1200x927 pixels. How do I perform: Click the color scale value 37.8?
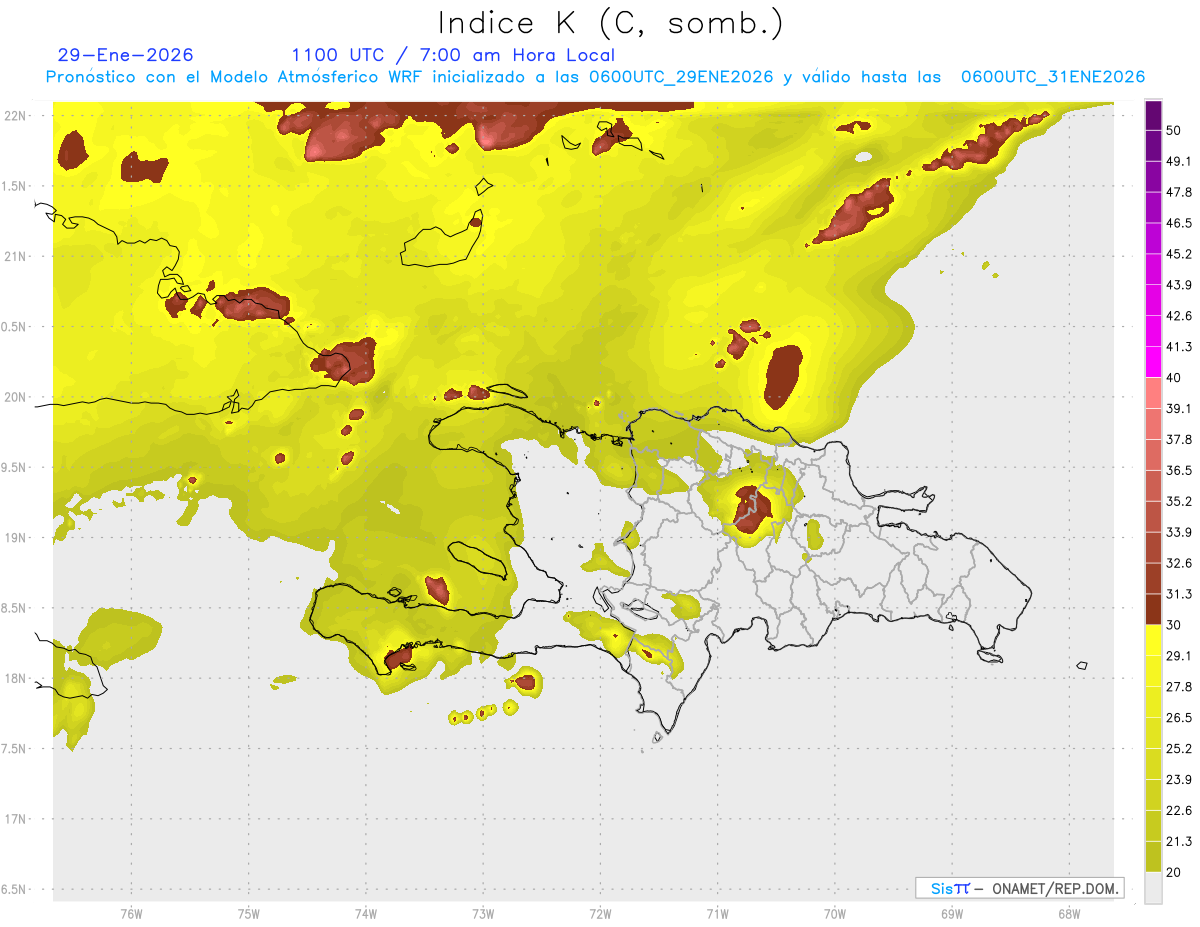coord(1179,439)
